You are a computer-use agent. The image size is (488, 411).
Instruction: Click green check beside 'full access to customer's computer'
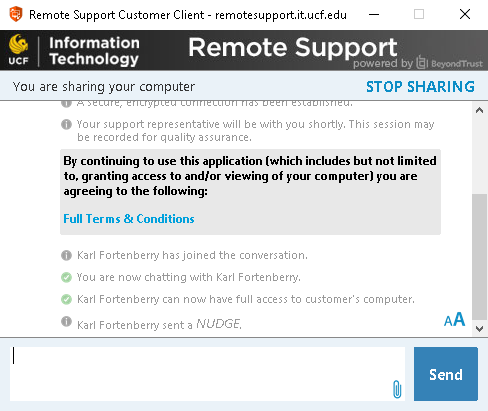tap(66, 299)
